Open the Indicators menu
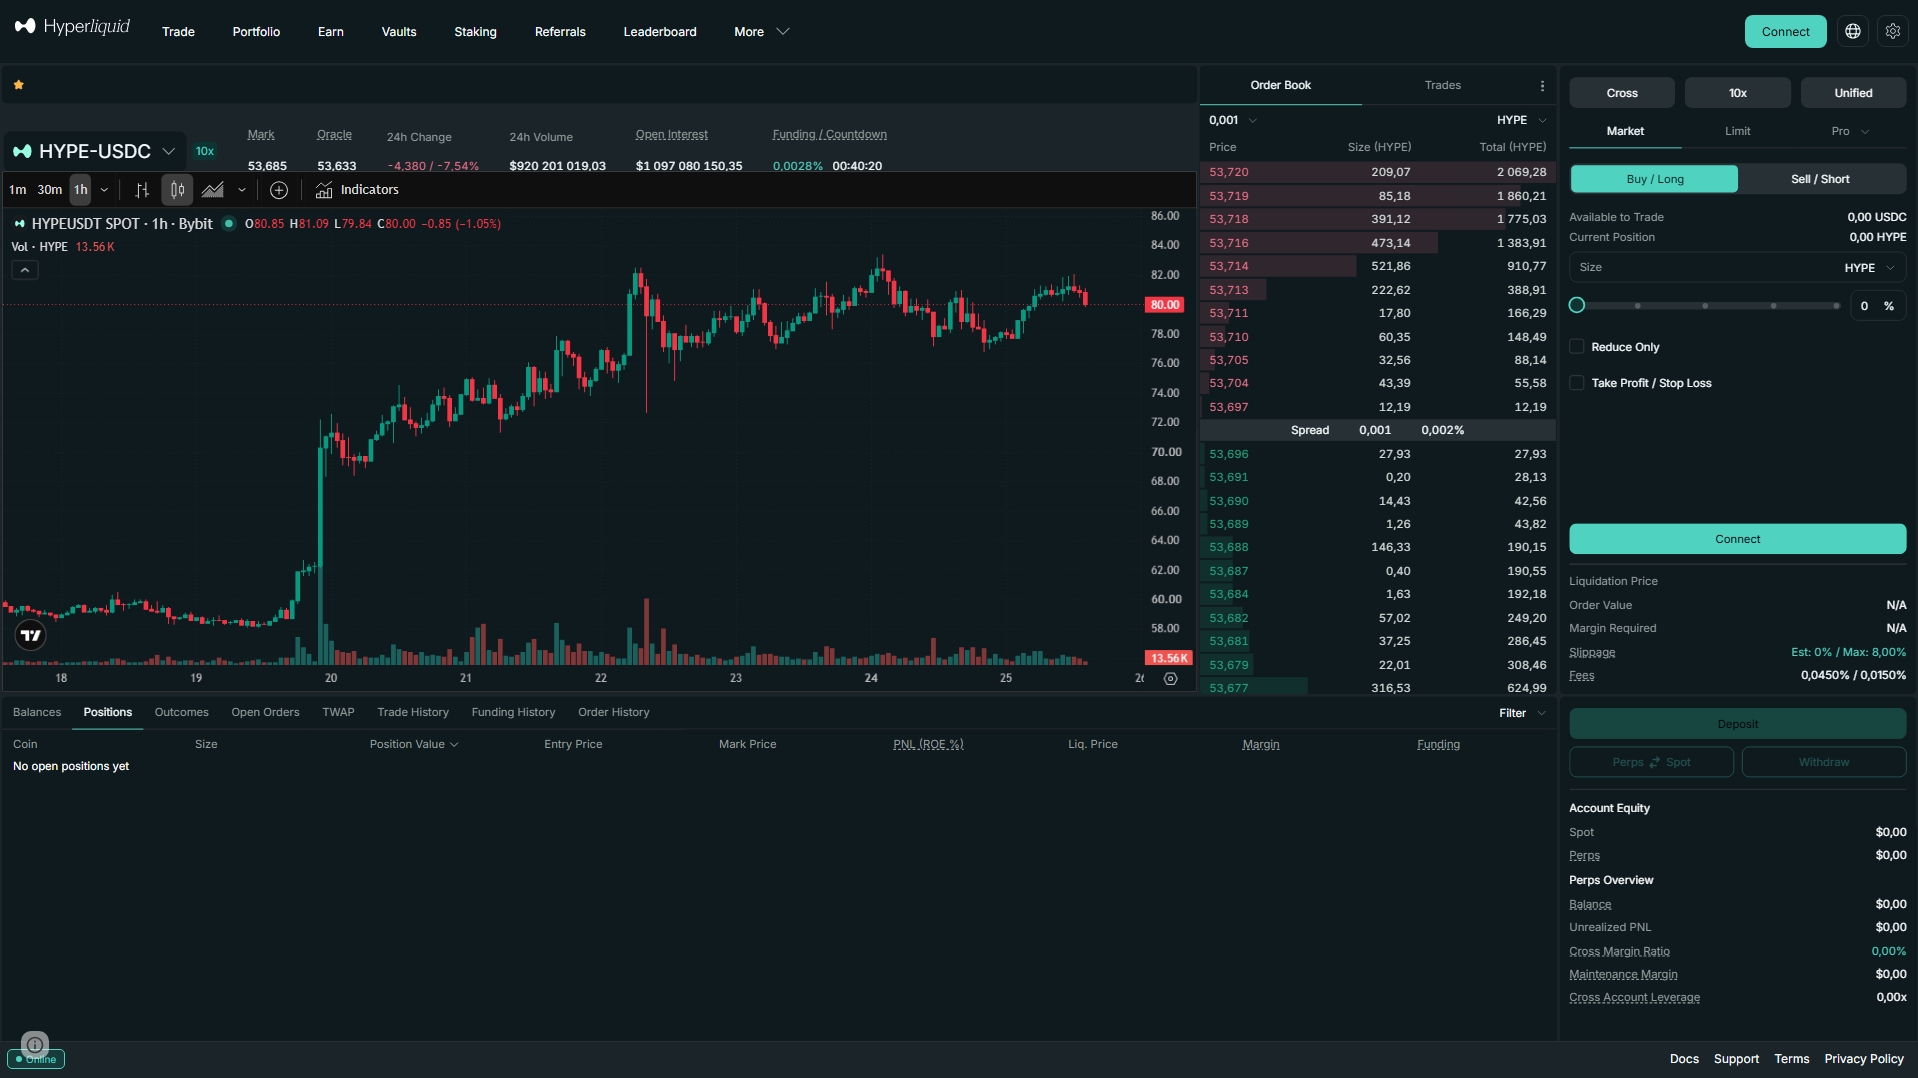The height and width of the screenshot is (1078, 1918). [x=357, y=190]
